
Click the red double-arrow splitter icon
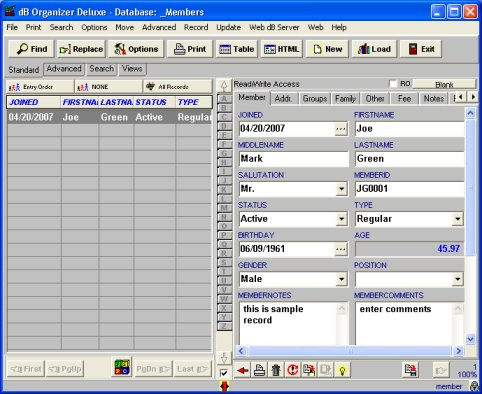click(225, 386)
